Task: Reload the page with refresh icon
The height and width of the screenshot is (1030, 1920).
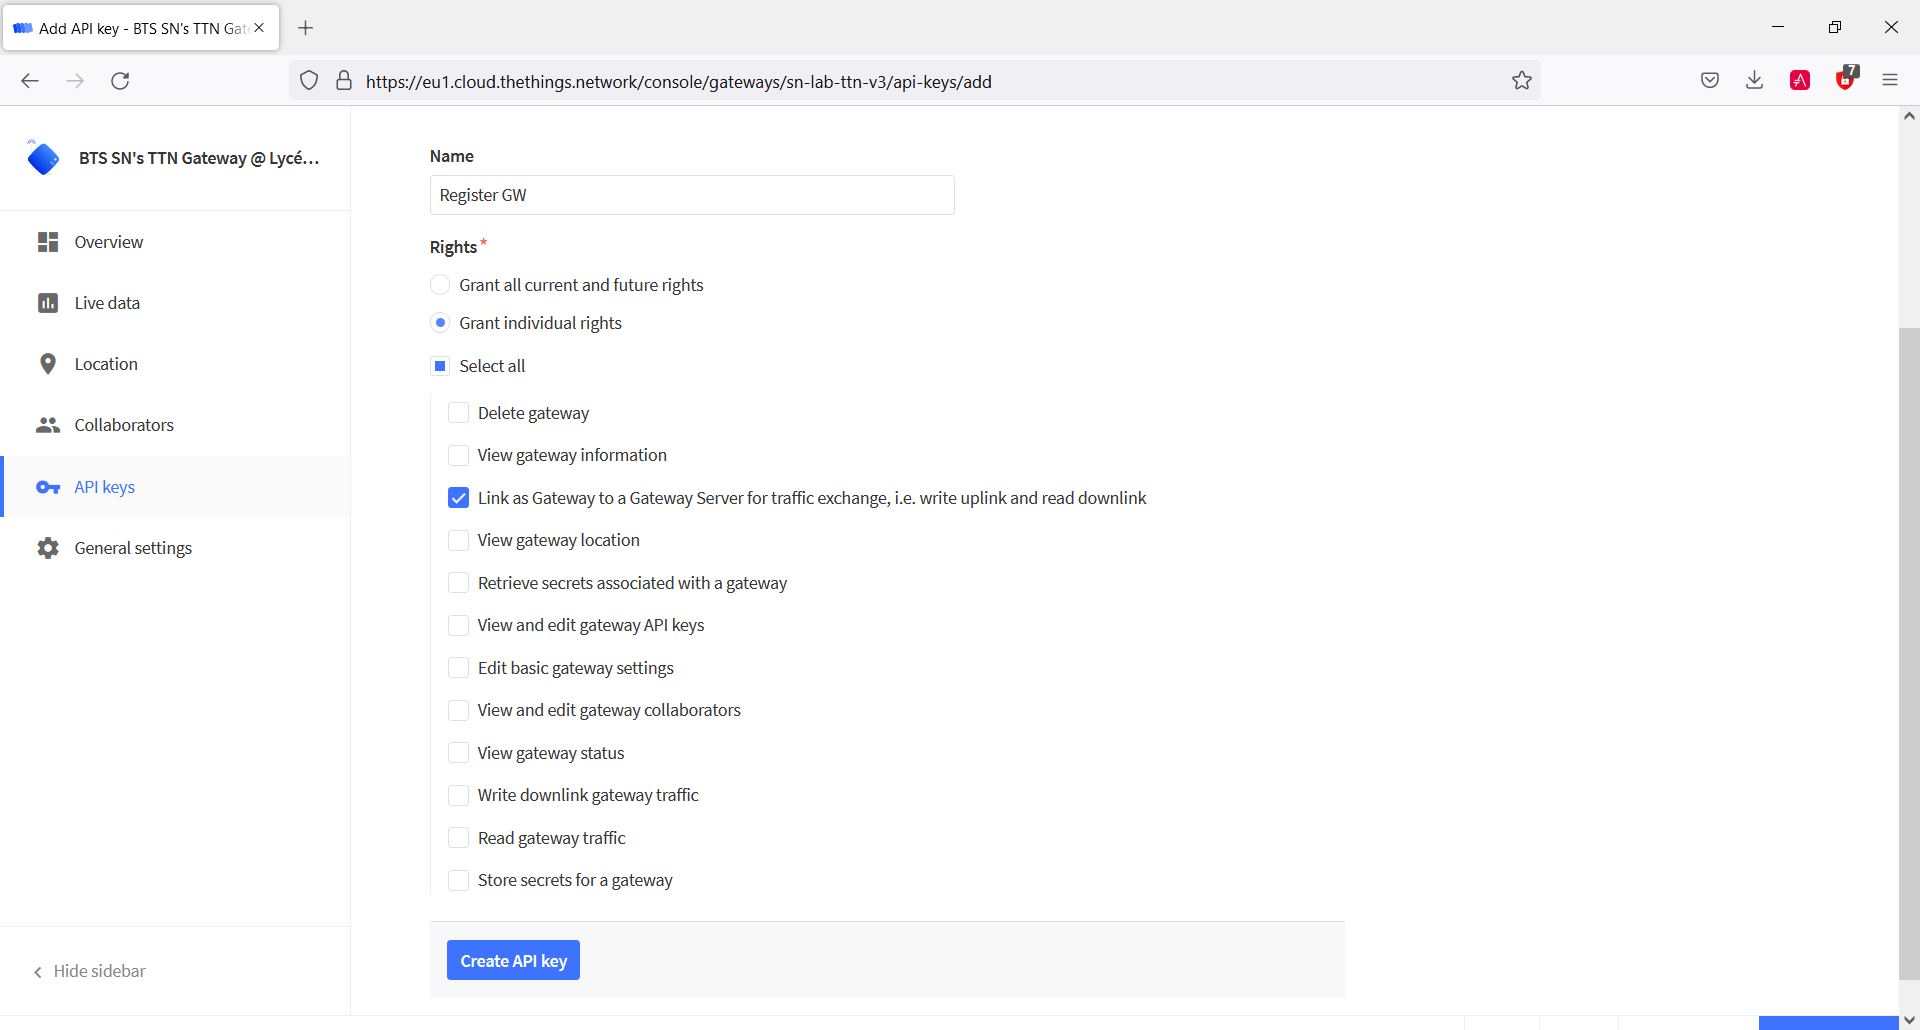Action: 120,81
